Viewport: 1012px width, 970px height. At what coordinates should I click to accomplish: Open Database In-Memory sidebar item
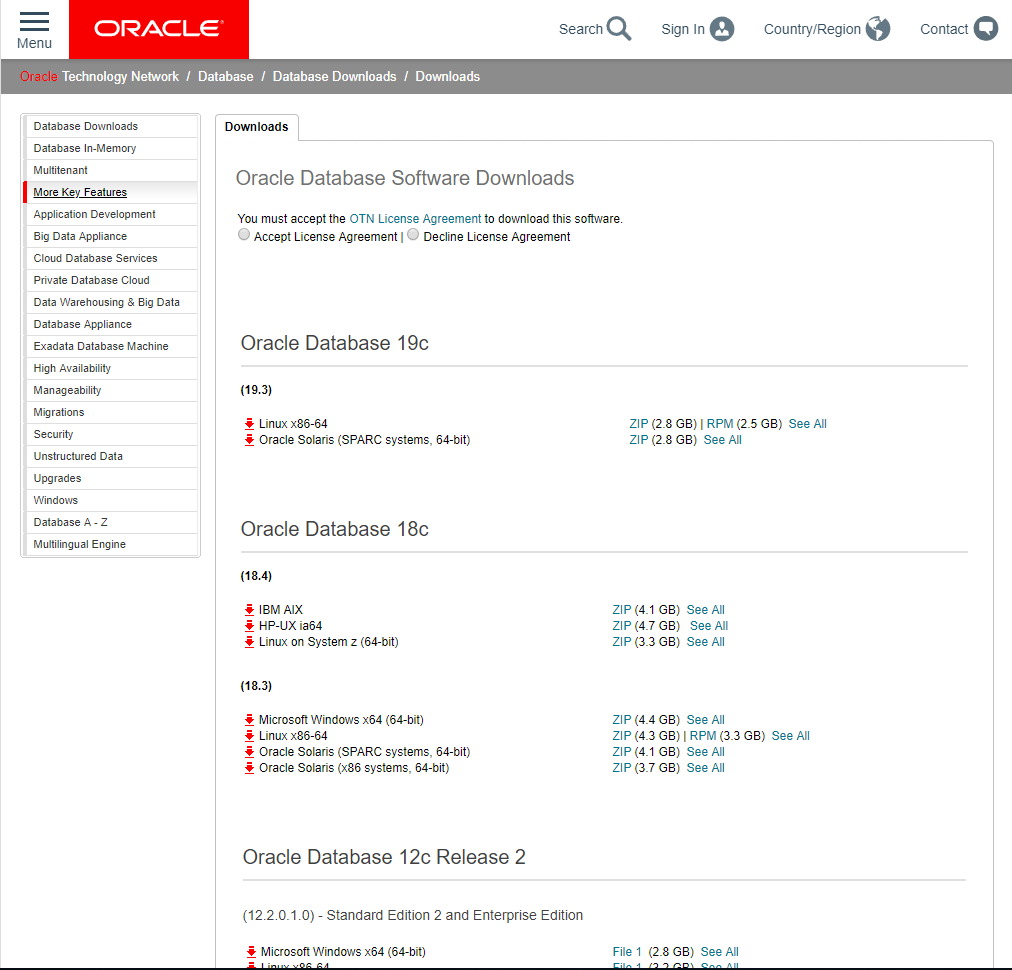tap(111, 148)
